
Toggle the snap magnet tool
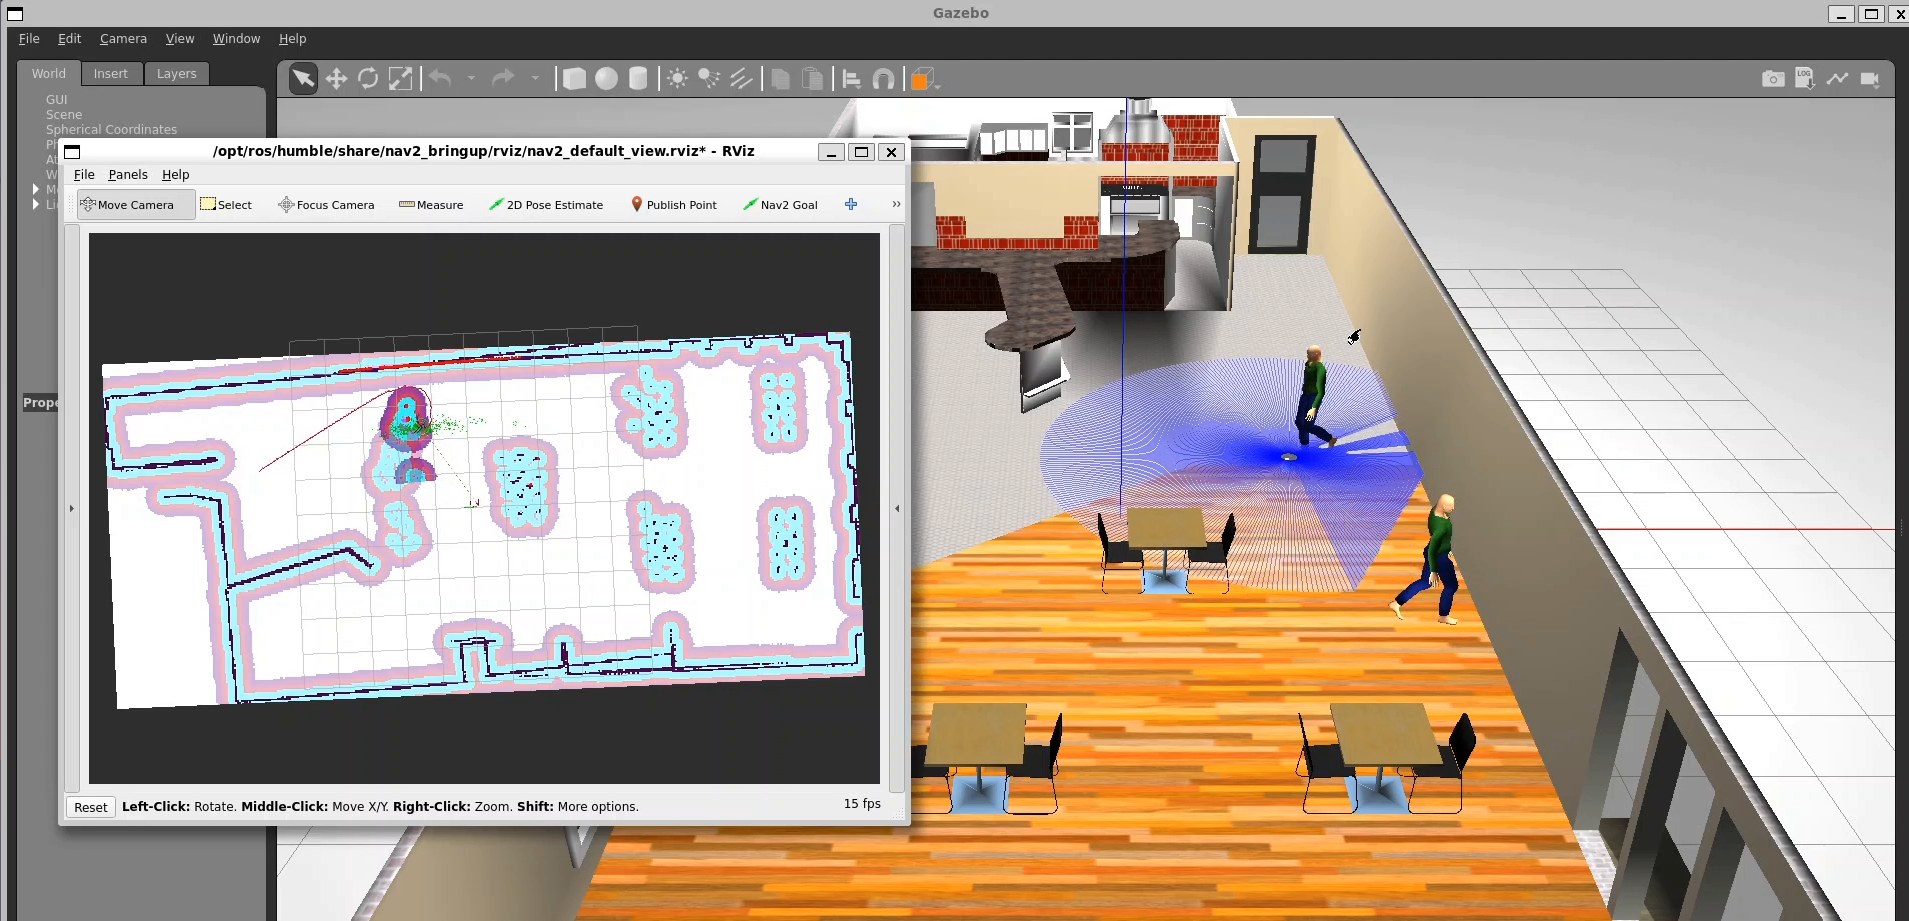[883, 79]
